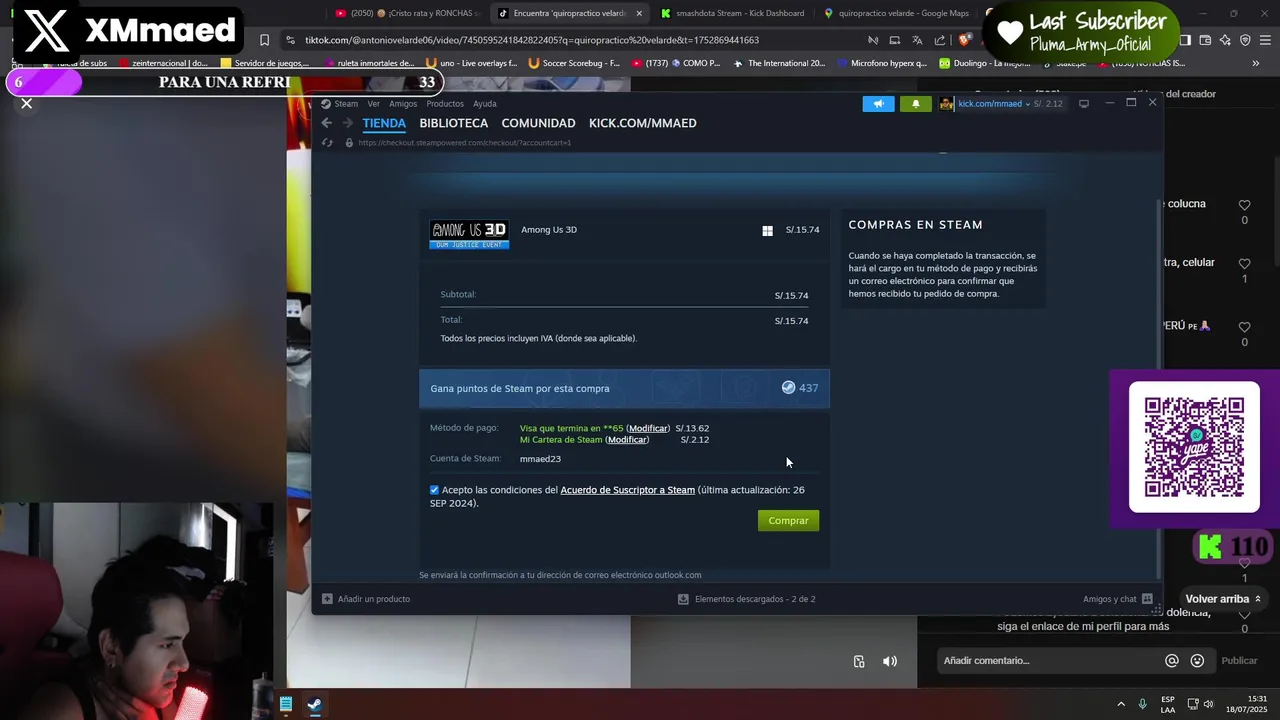Toggle the Steam Subscriber Agreement acceptance checkbox
This screenshot has height=720, width=1280.
[434, 490]
